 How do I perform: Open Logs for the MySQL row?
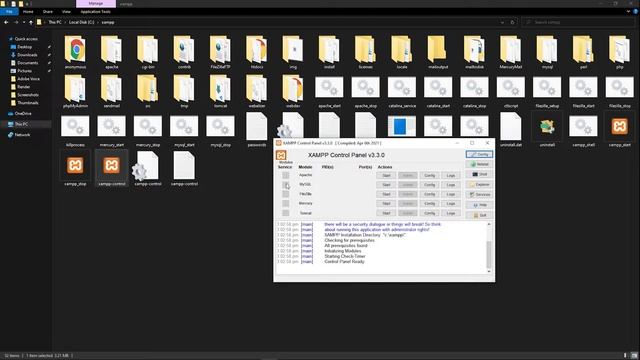(x=451, y=185)
